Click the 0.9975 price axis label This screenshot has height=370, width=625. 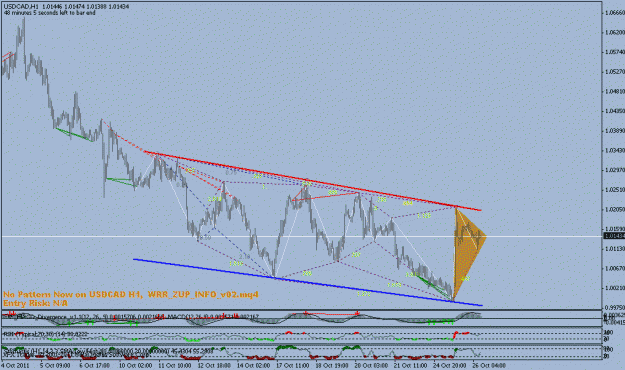(615, 307)
